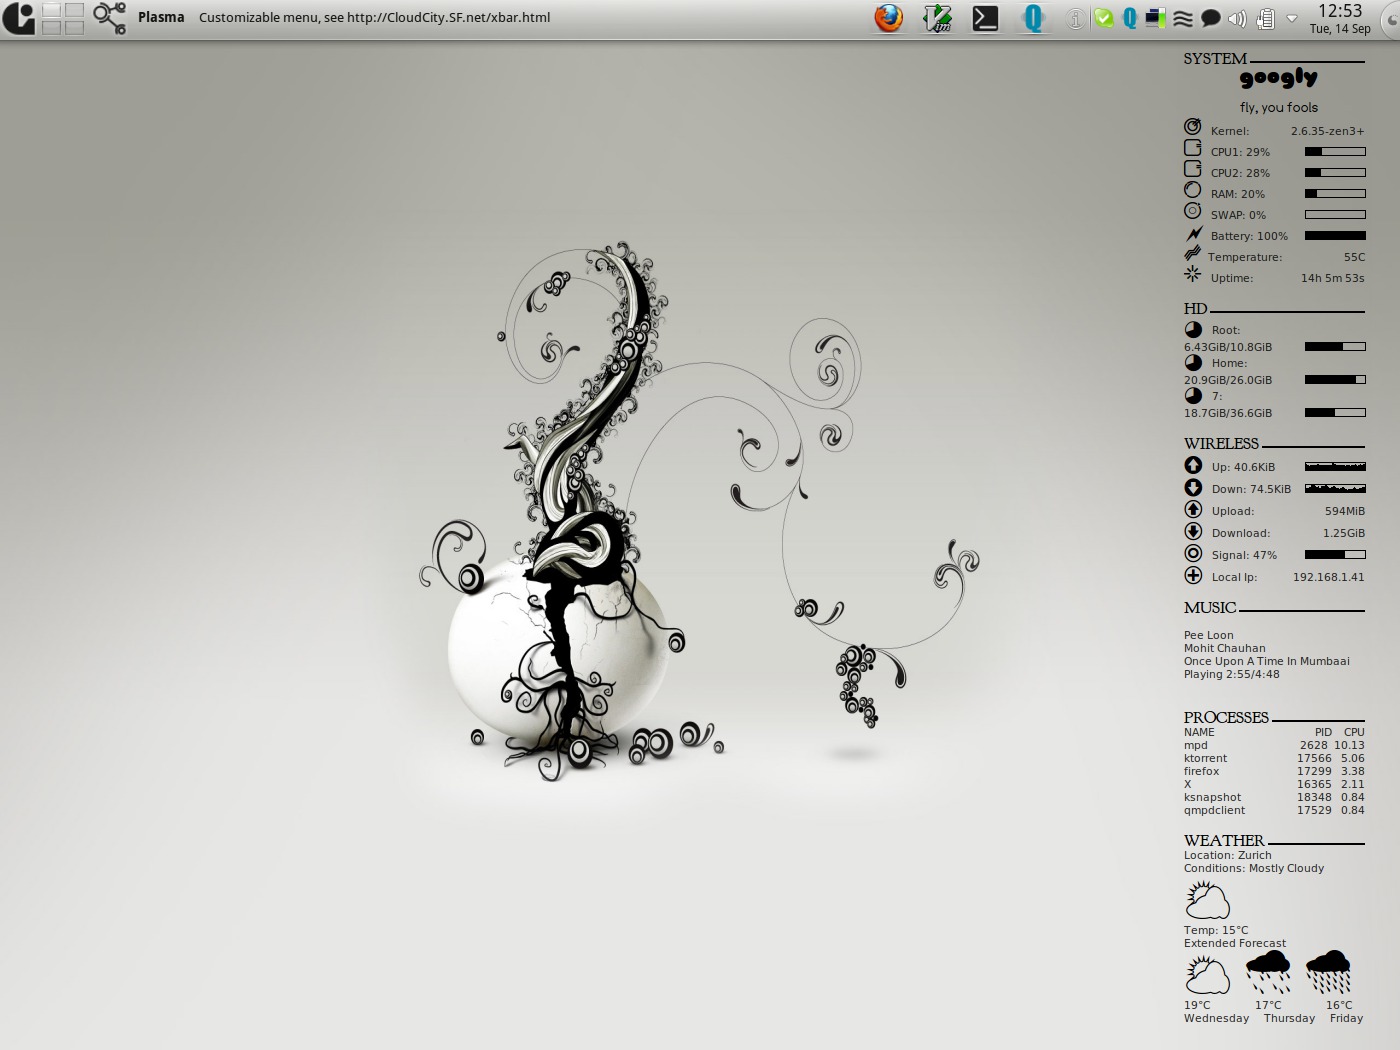Open the clipboard tray icon

(1265, 19)
